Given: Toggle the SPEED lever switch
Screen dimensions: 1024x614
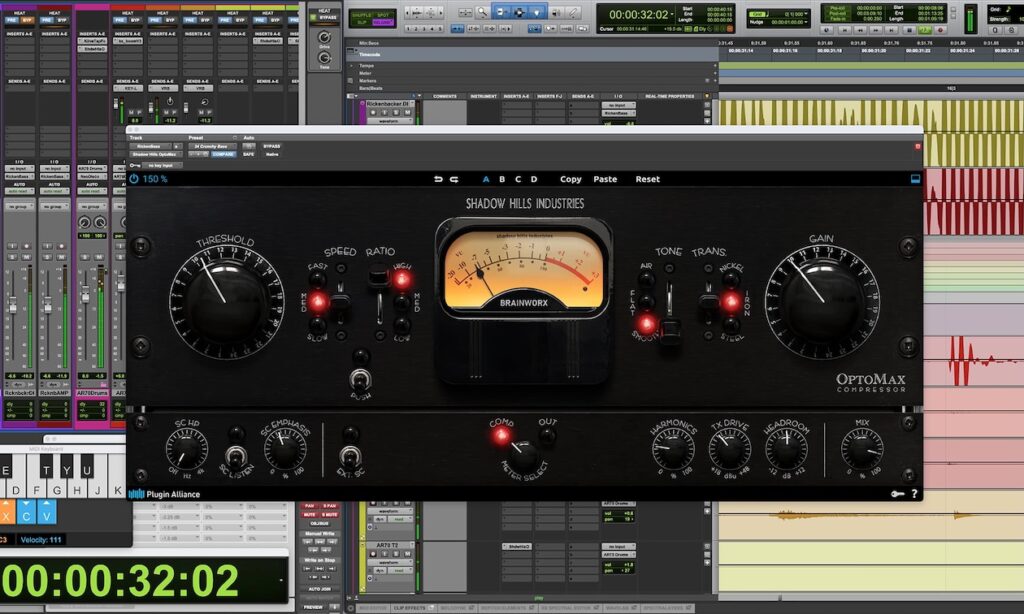Looking at the screenshot, I should 340,302.
